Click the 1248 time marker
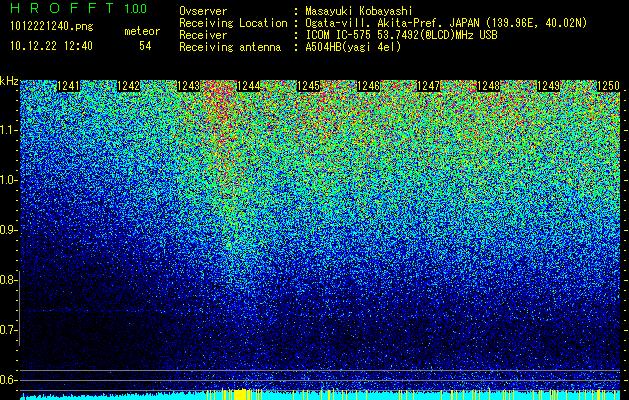629x400 pixels. point(488,86)
